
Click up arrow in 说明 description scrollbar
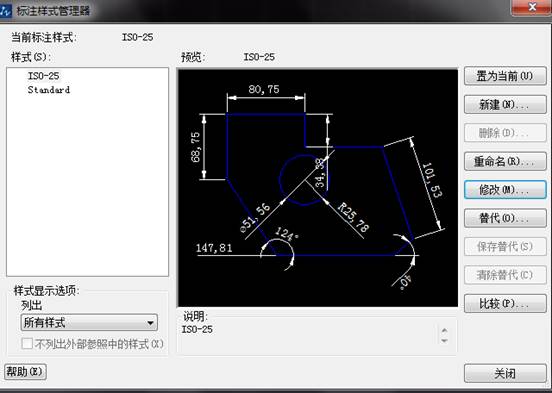click(444, 330)
